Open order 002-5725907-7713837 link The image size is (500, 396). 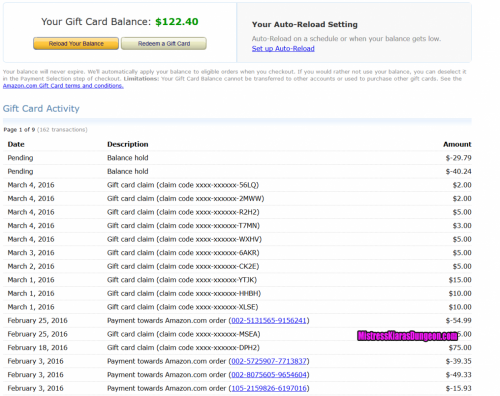point(269,361)
